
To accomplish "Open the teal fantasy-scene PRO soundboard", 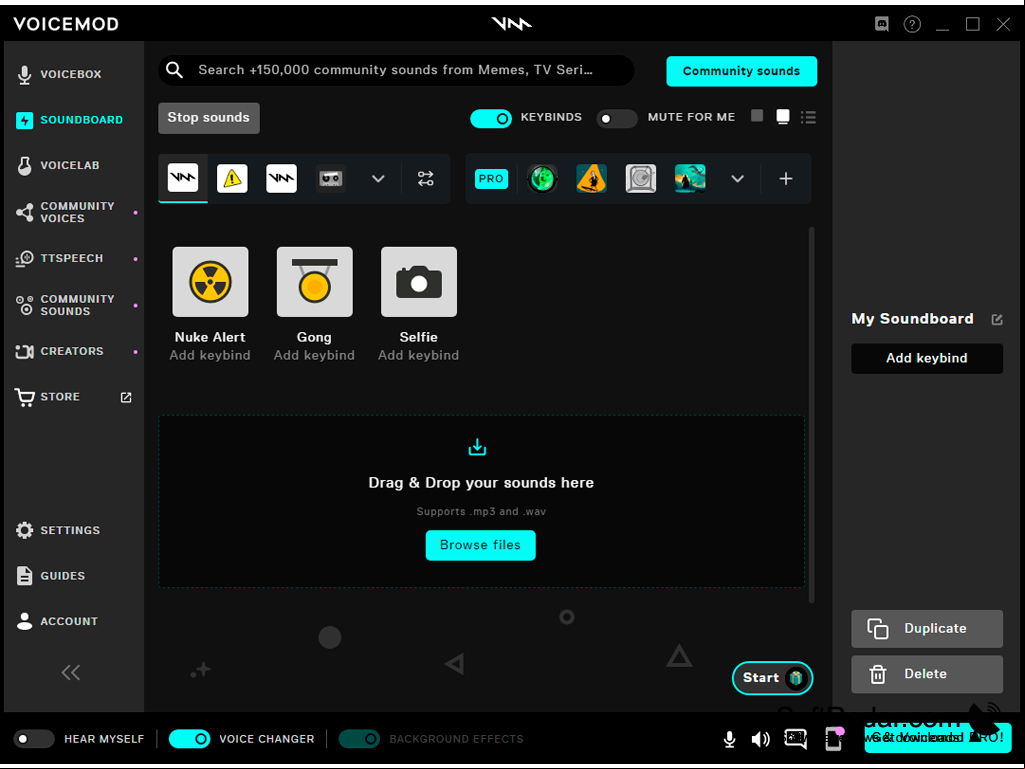I will (x=690, y=178).
